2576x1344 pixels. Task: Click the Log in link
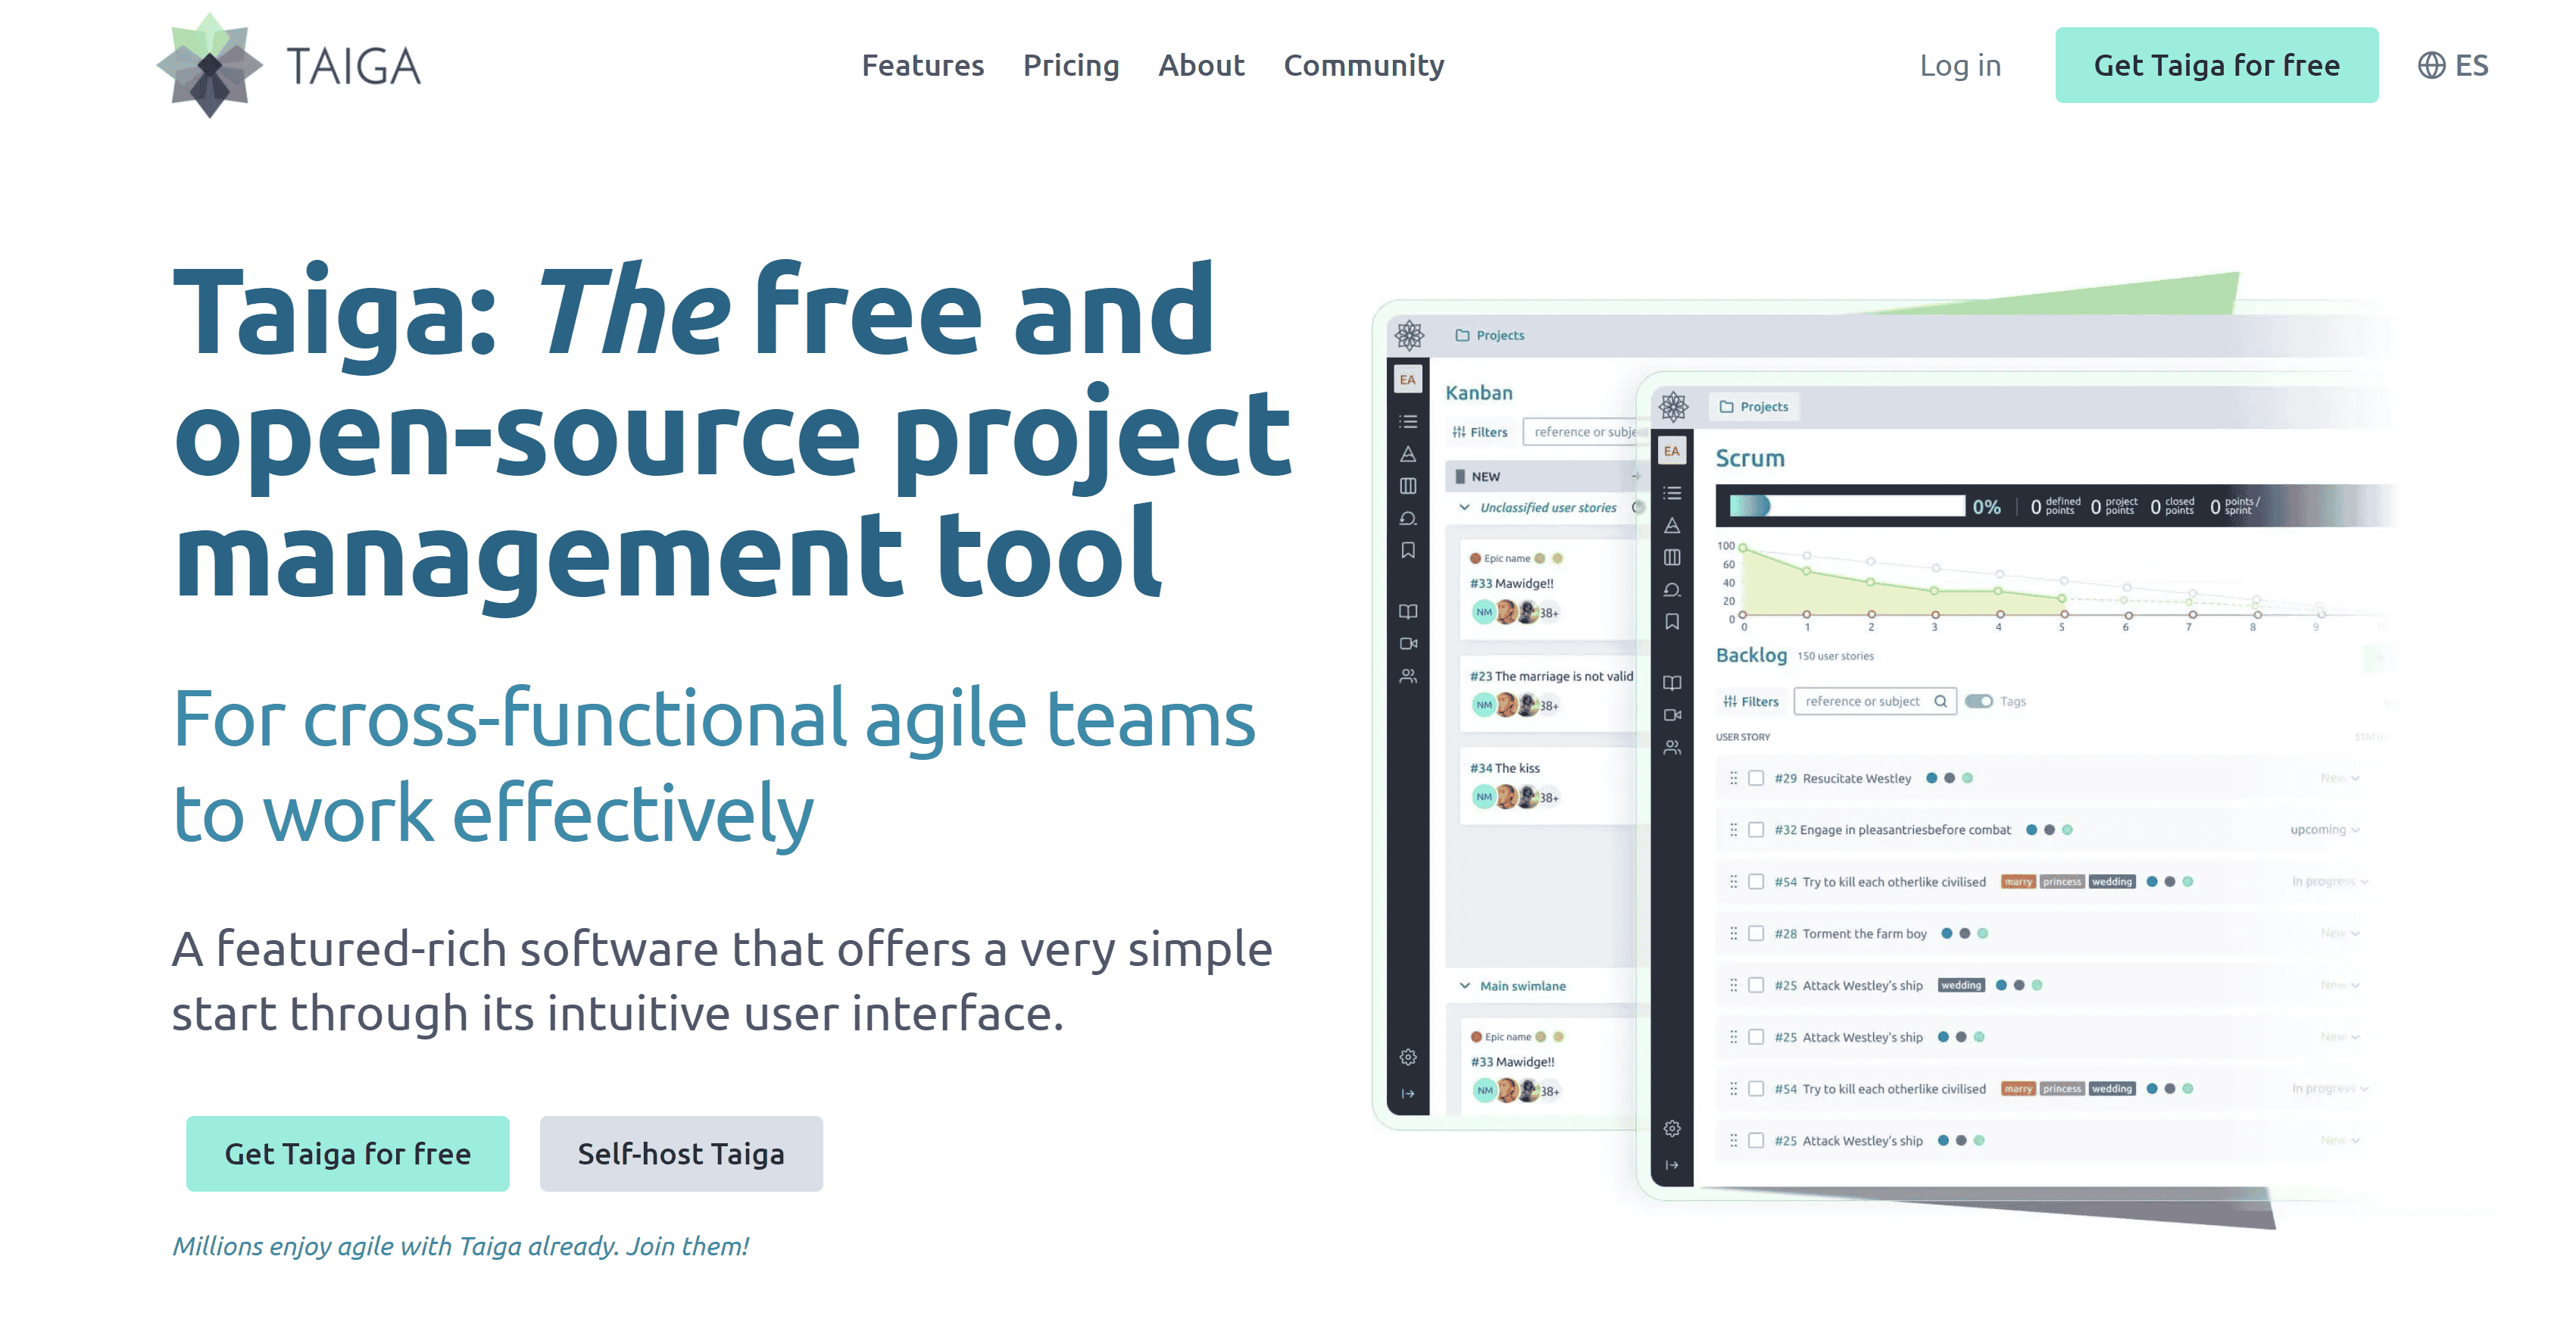coord(1959,66)
